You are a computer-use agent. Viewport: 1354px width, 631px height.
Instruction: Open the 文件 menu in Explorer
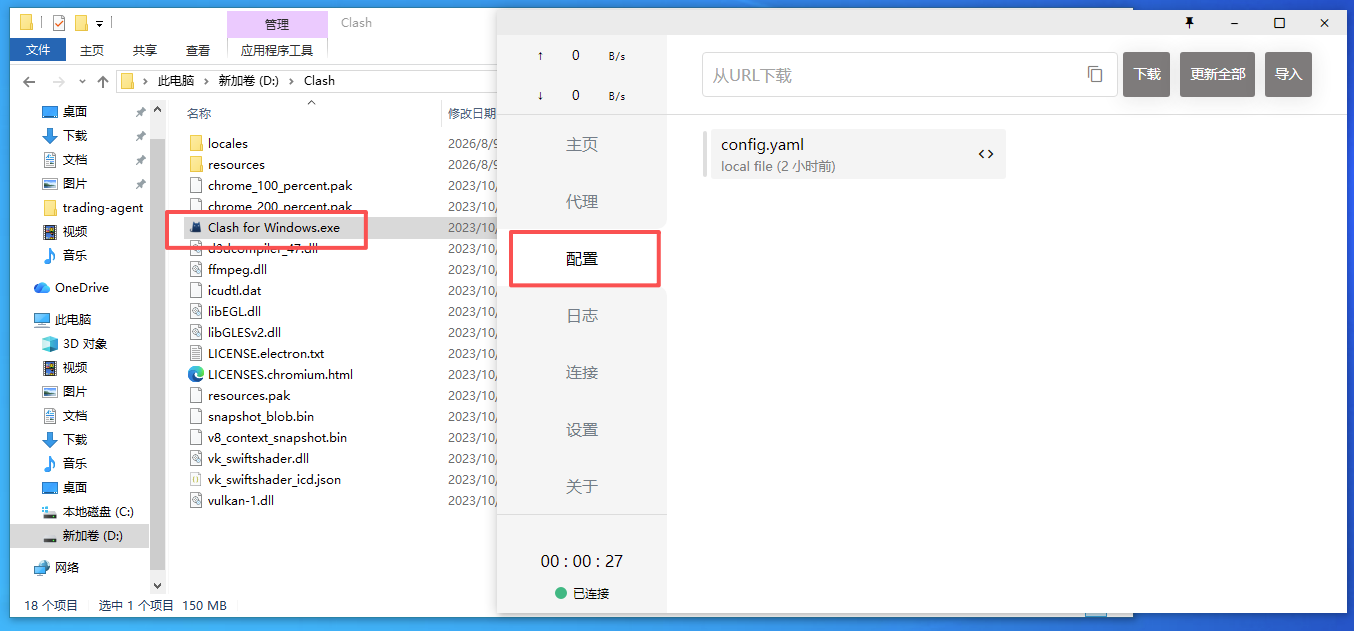(x=38, y=50)
